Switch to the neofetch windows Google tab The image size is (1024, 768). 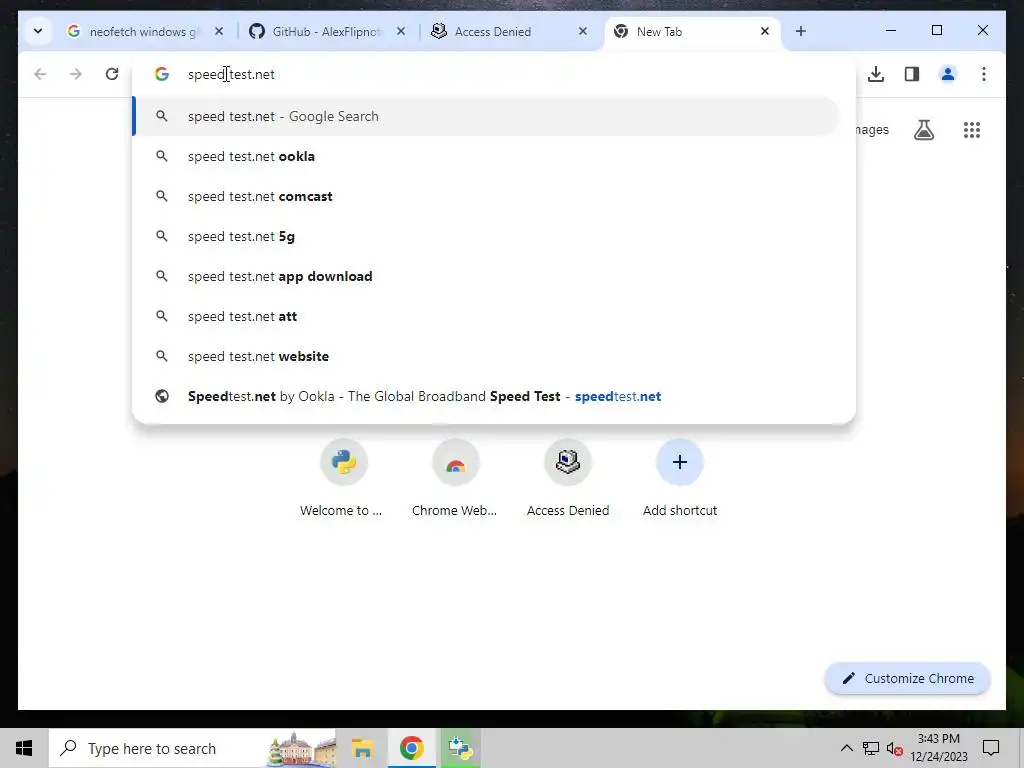point(146,31)
